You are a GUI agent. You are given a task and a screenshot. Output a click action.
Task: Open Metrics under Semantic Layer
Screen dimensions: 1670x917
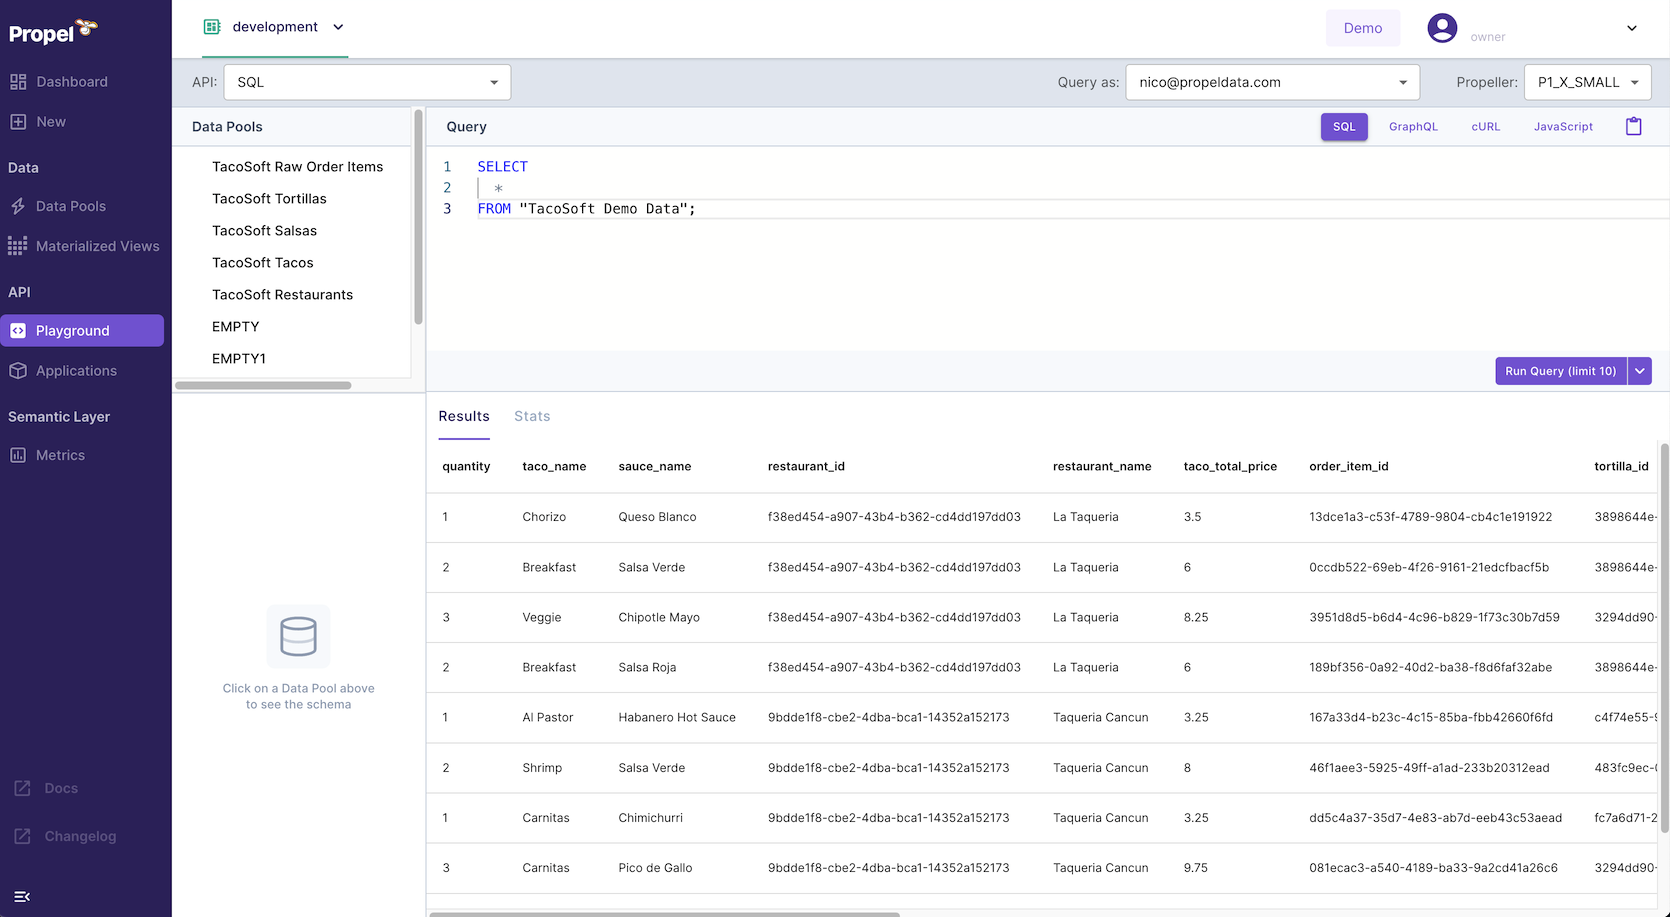(x=59, y=454)
